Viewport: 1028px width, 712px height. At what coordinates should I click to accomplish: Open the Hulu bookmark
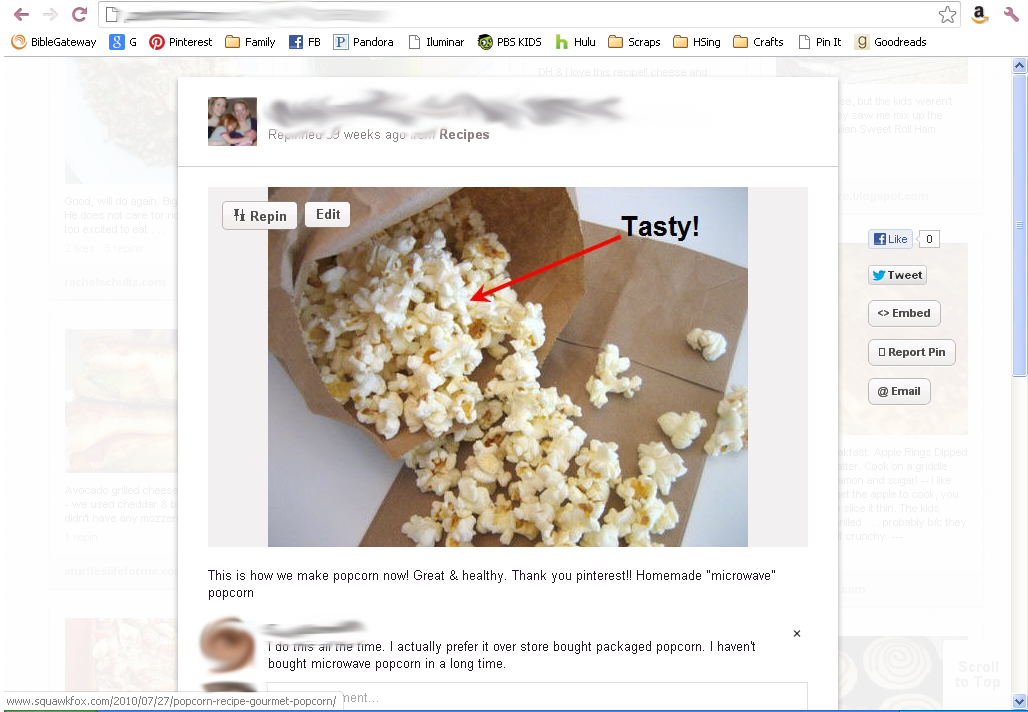click(x=575, y=42)
